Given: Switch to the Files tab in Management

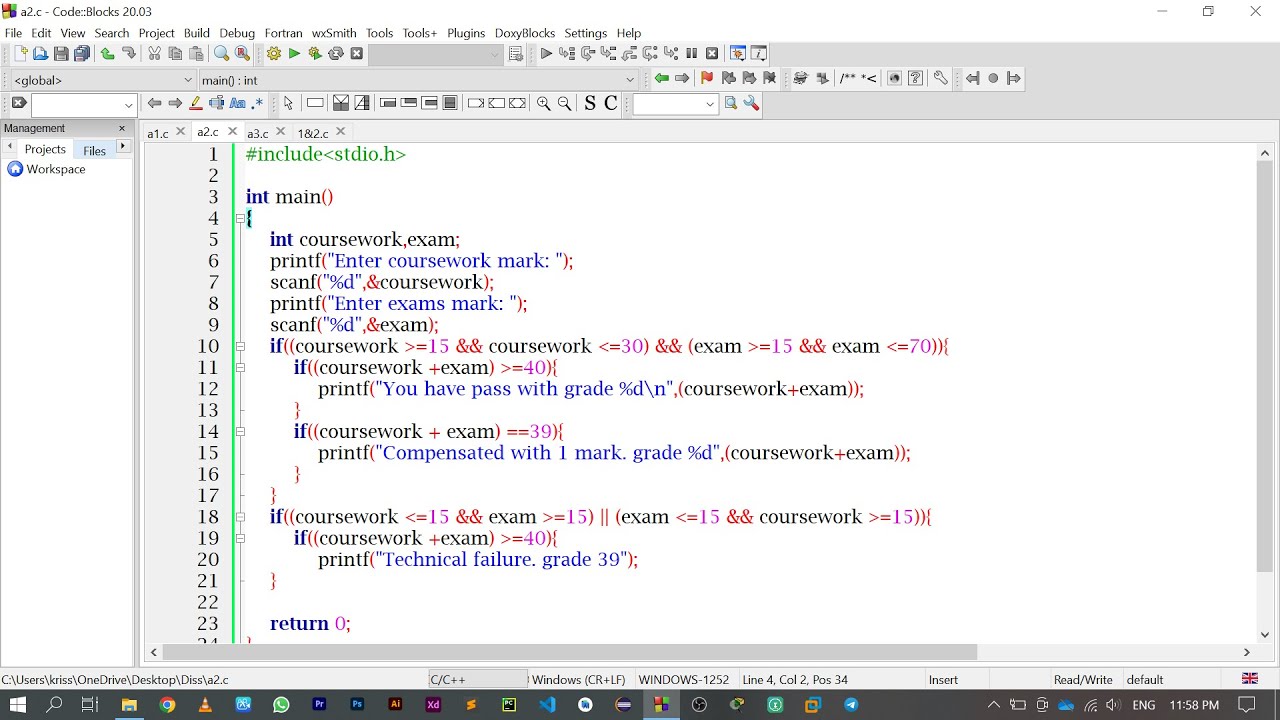Looking at the screenshot, I should (x=95, y=150).
